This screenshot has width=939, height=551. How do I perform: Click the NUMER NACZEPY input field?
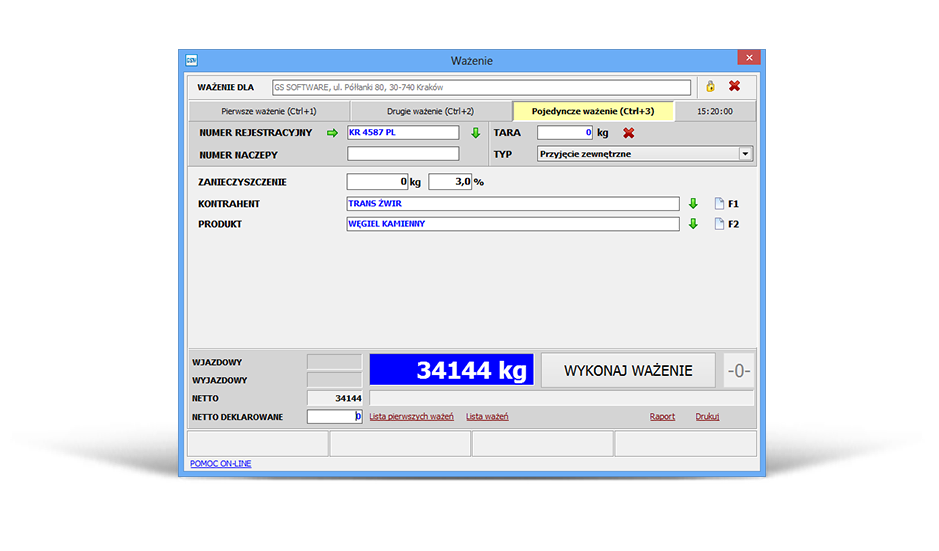[403, 154]
